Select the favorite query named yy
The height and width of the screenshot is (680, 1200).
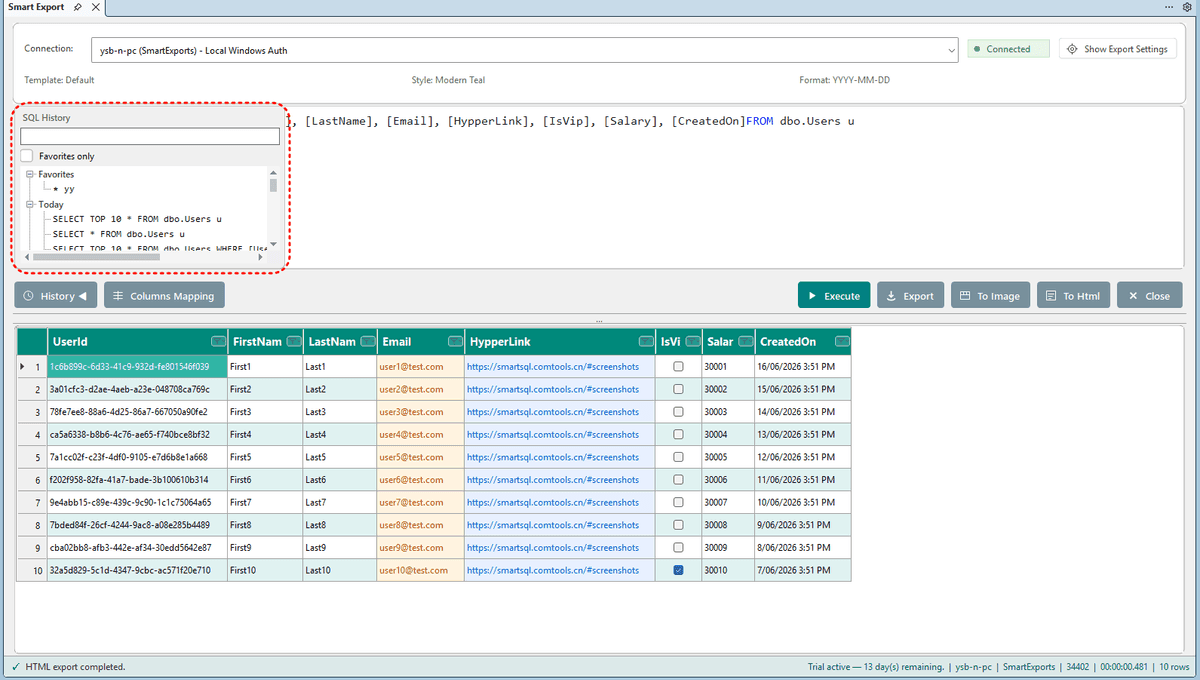coord(64,189)
